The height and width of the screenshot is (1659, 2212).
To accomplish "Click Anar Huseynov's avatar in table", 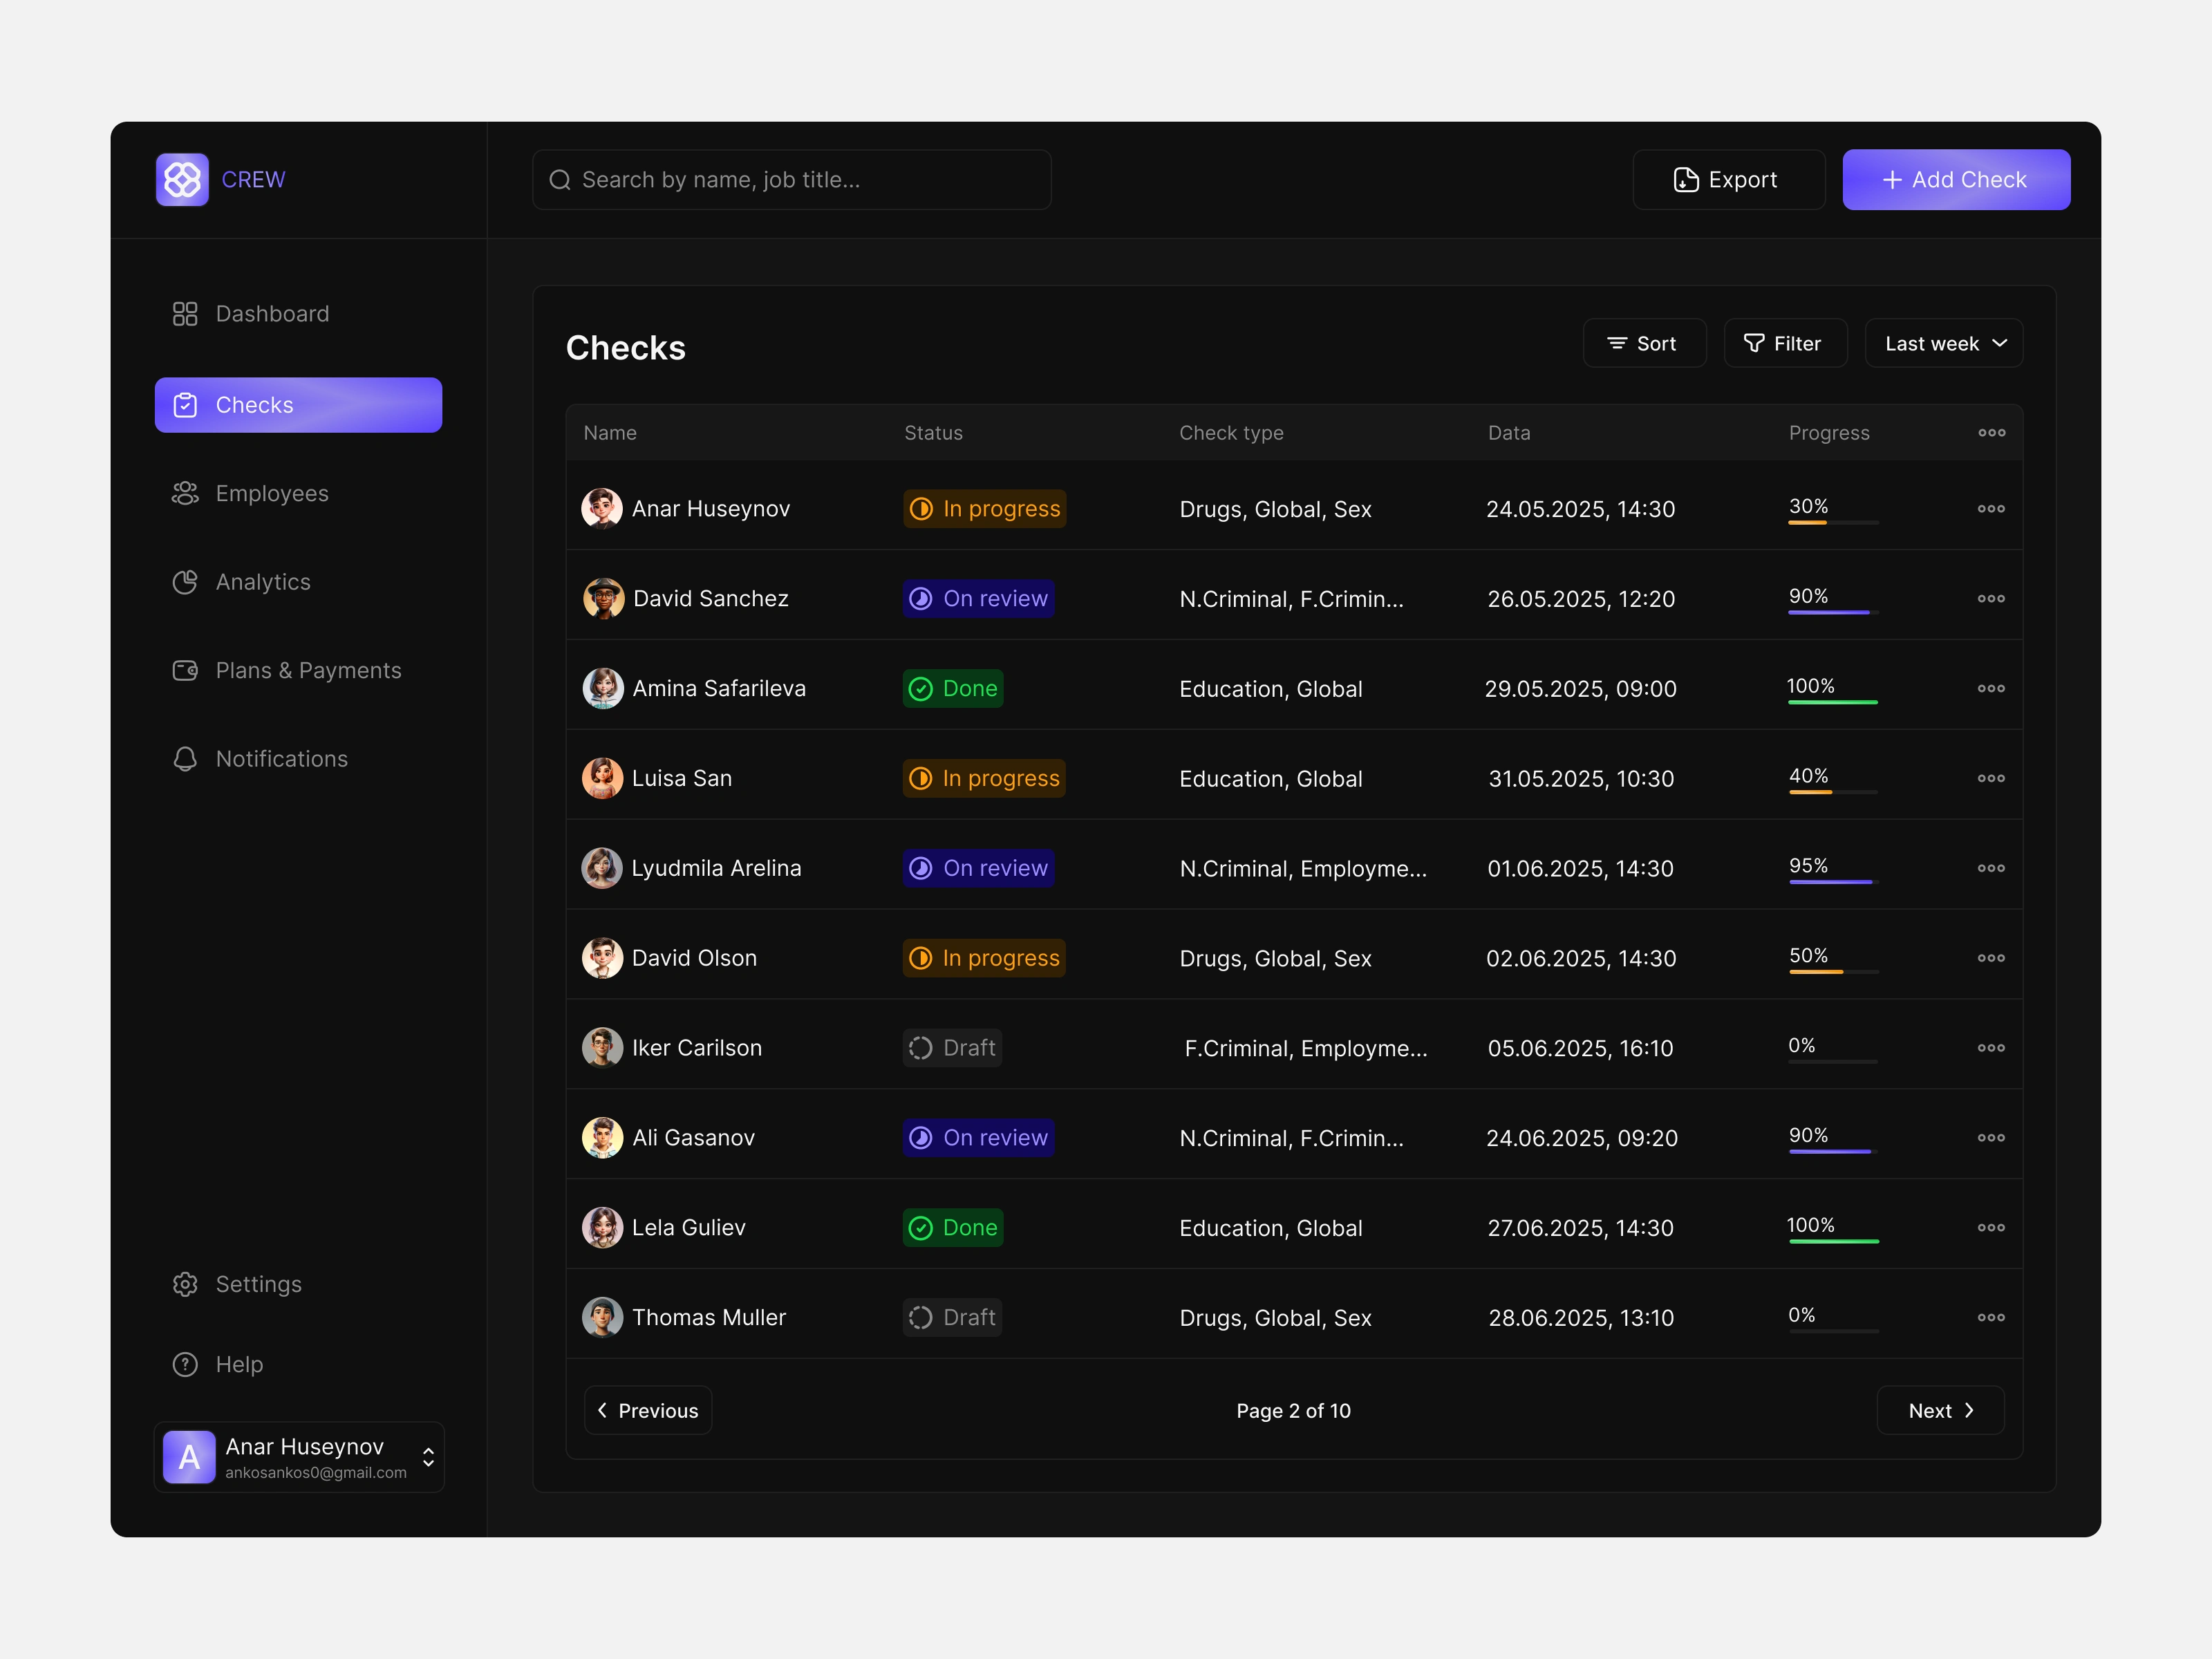I will [602, 509].
